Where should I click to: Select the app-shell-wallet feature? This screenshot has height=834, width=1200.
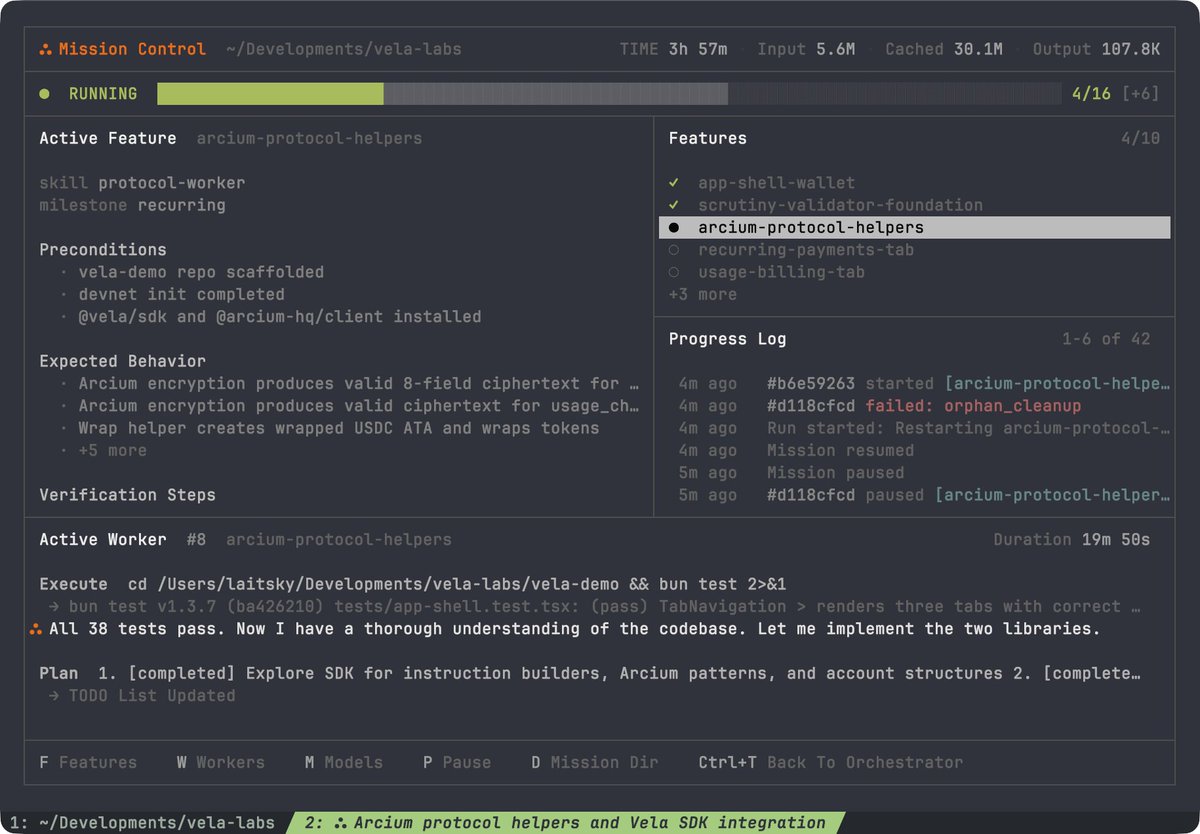776,183
